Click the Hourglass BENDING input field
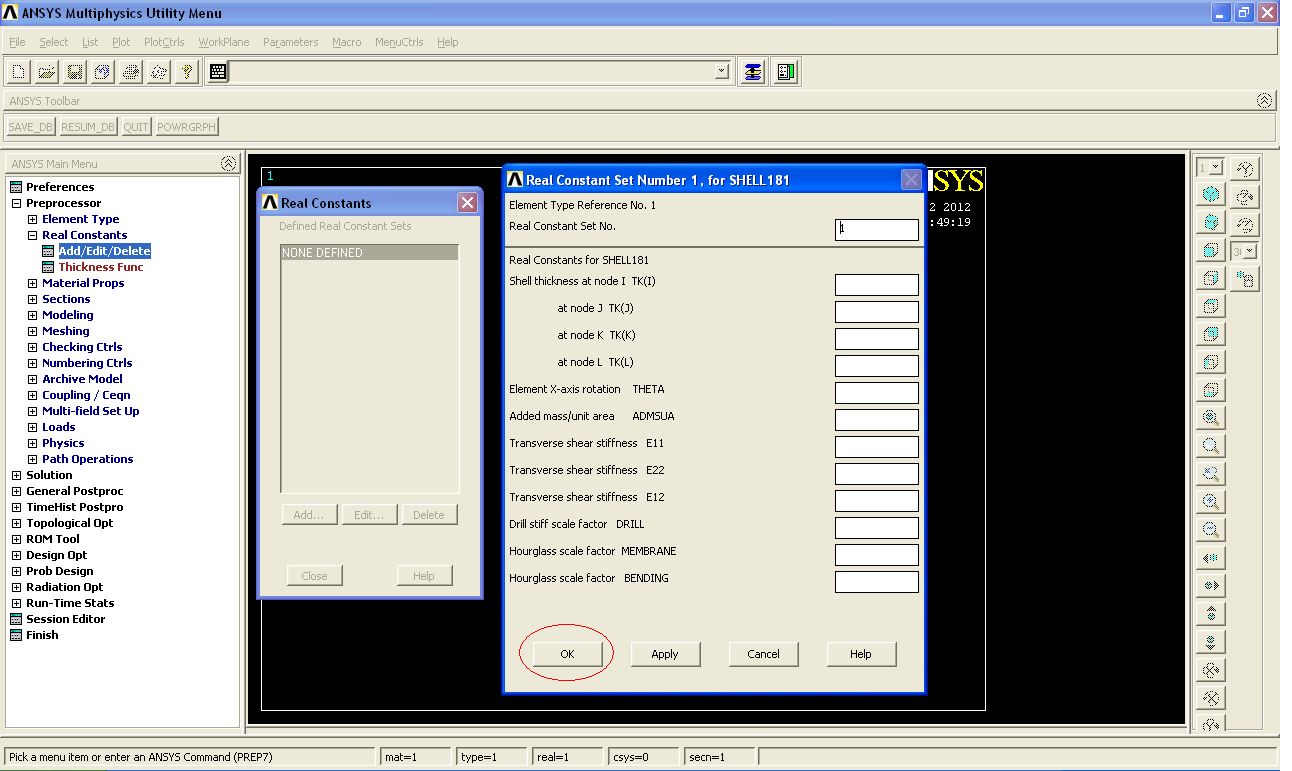This screenshot has height=771, width=1292. click(x=877, y=582)
